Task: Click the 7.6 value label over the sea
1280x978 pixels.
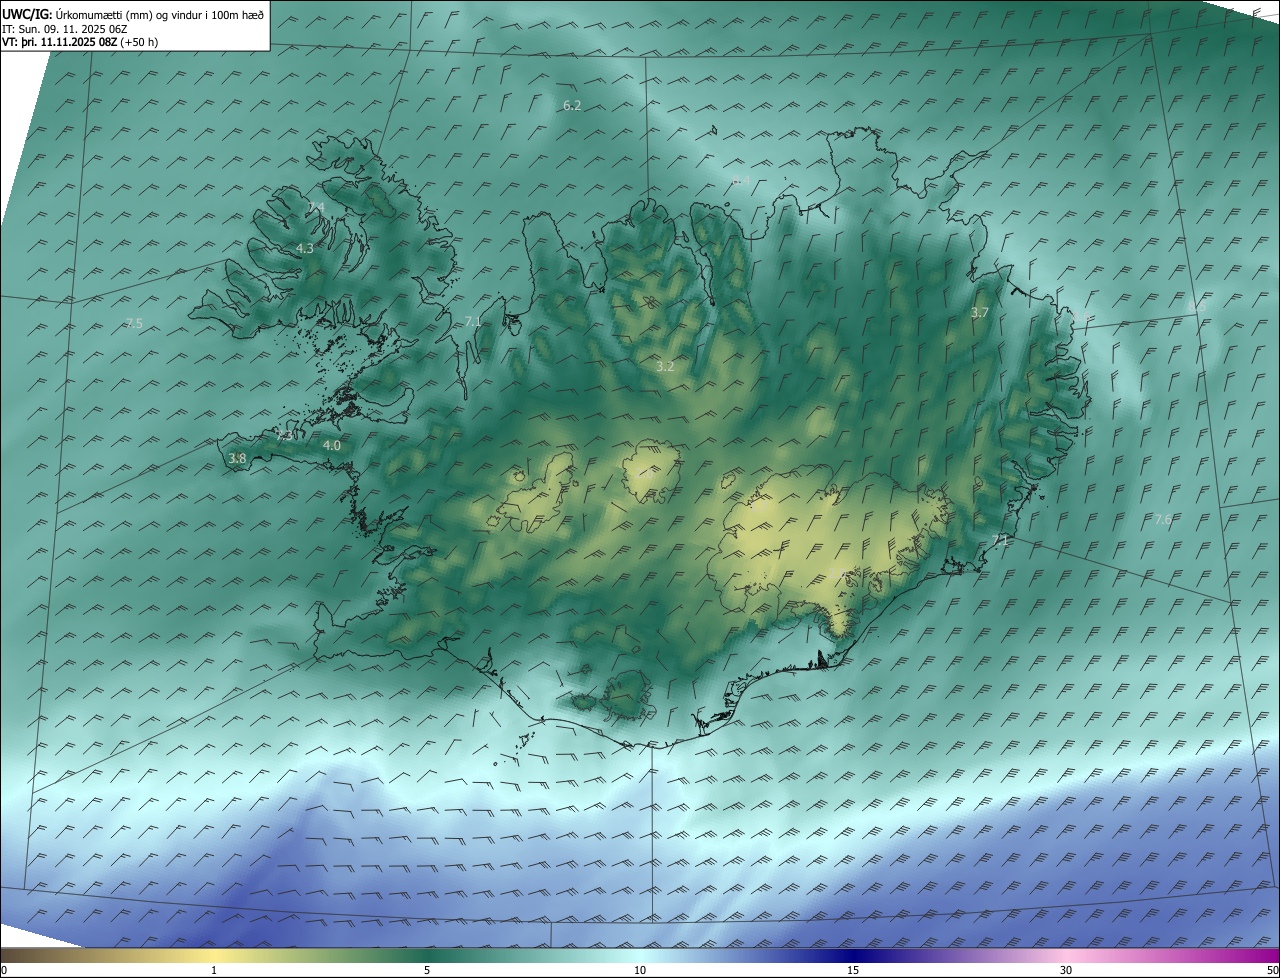Action: 1163,519
